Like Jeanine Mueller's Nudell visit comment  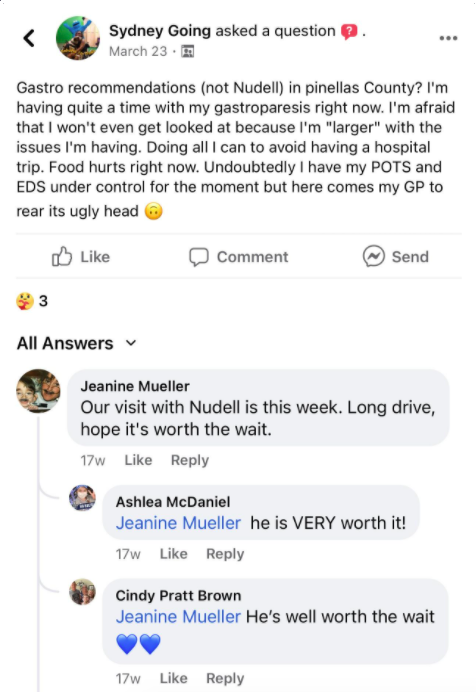click(x=138, y=460)
